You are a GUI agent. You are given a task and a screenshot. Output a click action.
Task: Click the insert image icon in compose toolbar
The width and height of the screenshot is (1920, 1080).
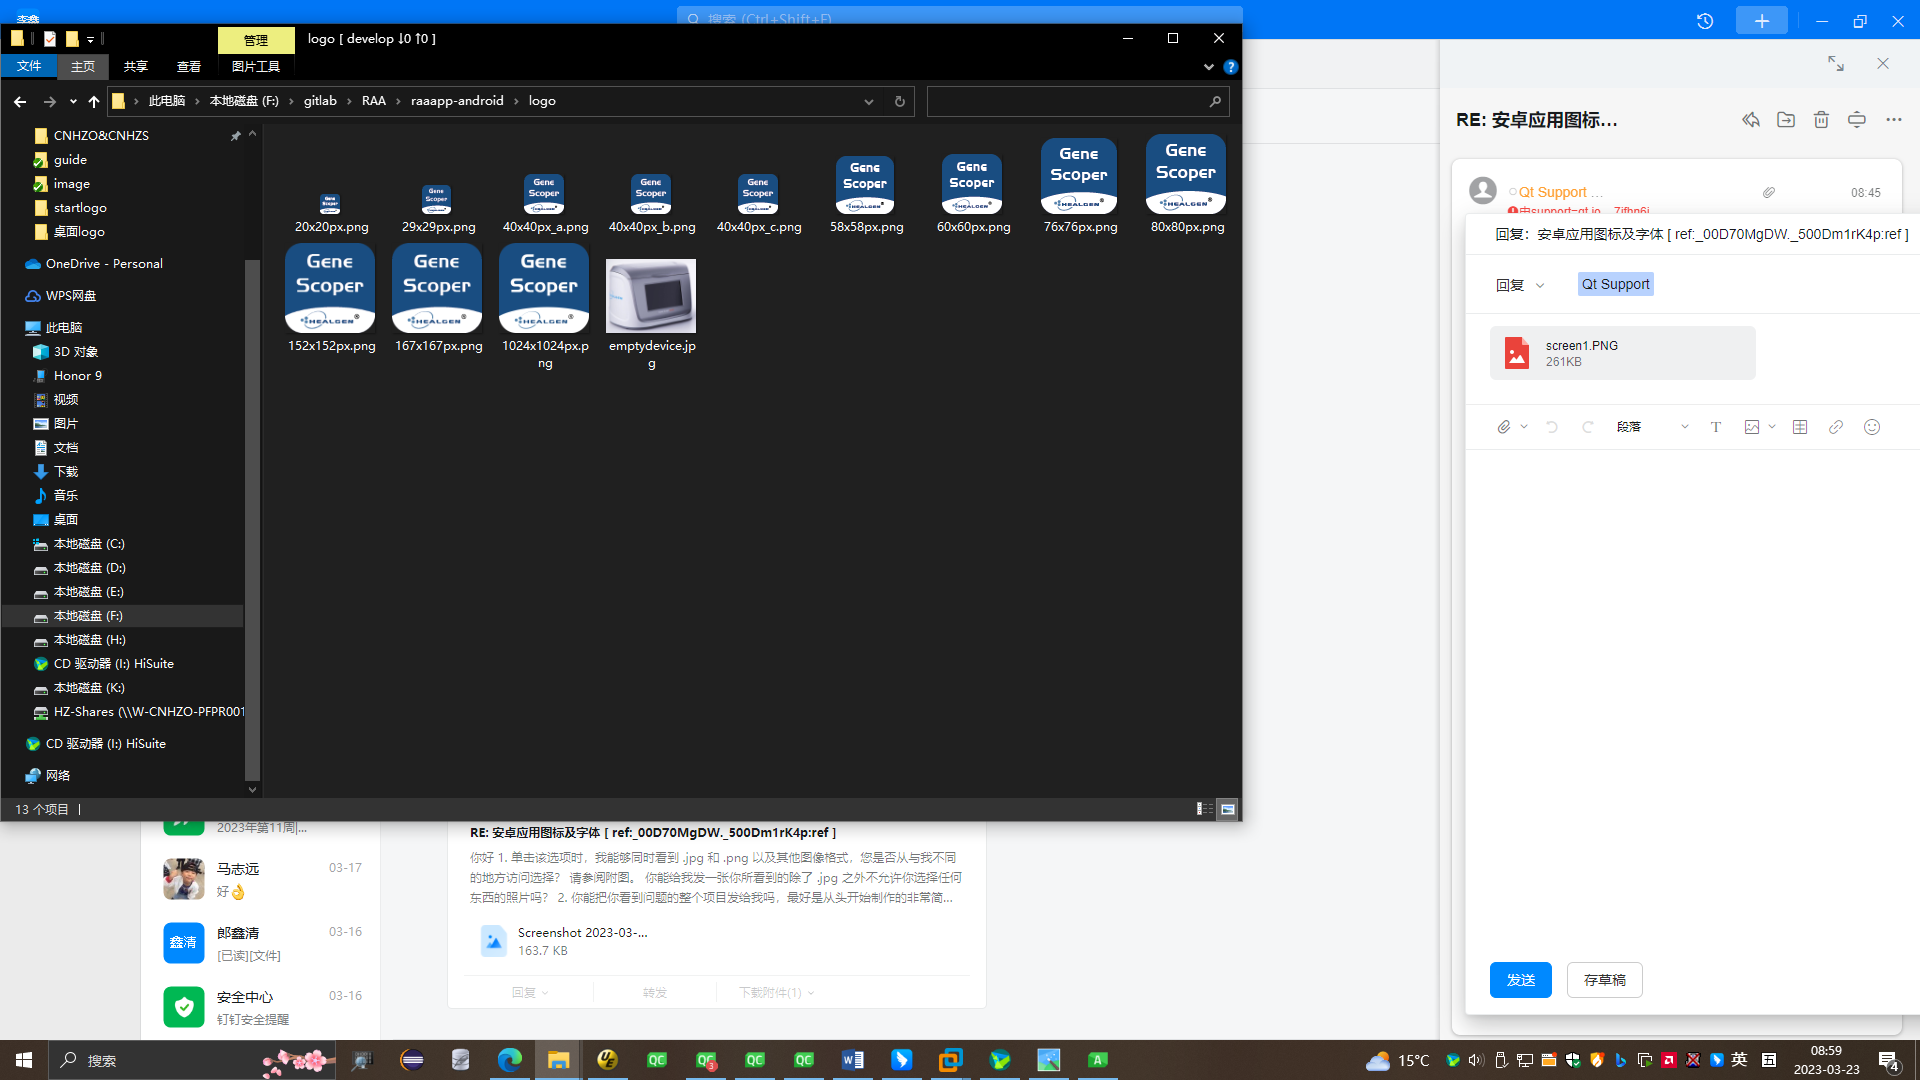point(1752,427)
